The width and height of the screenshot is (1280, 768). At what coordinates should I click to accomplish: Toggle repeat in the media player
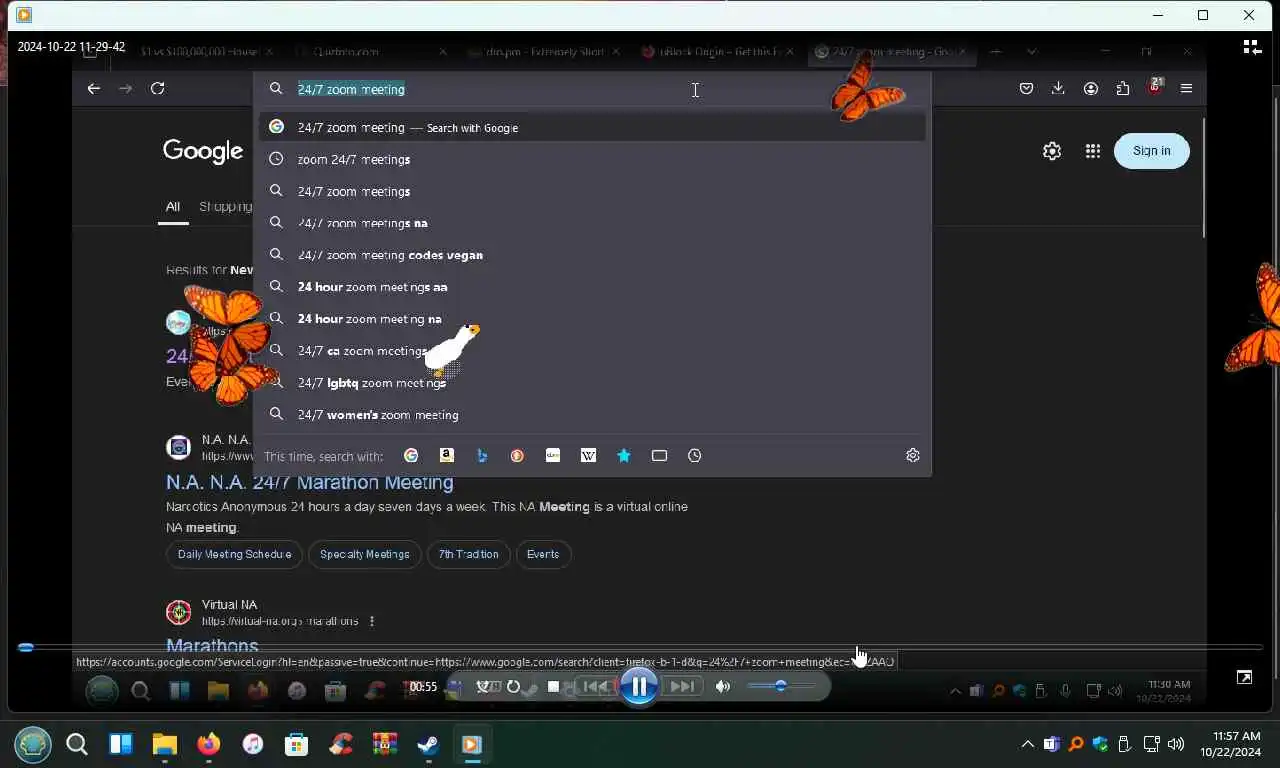click(513, 687)
